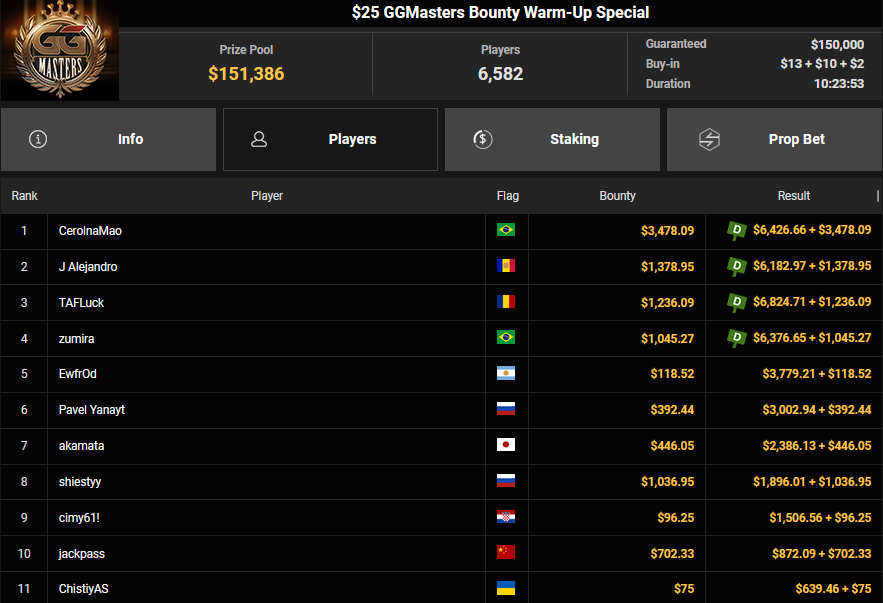Click the Staking dollar coin icon
Image resolution: width=883 pixels, height=603 pixels.
[x=482, y=140]
